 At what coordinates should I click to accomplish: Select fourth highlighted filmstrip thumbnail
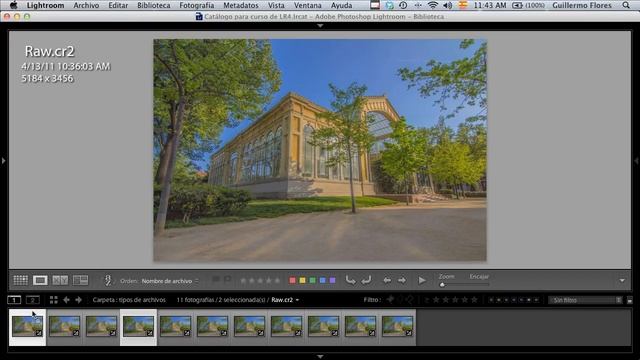coord(138,327)
